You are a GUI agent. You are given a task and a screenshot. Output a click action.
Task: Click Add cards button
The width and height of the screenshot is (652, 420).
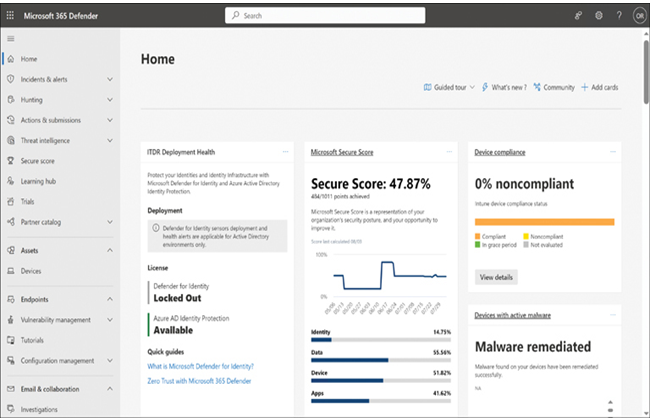pos(600,87)
